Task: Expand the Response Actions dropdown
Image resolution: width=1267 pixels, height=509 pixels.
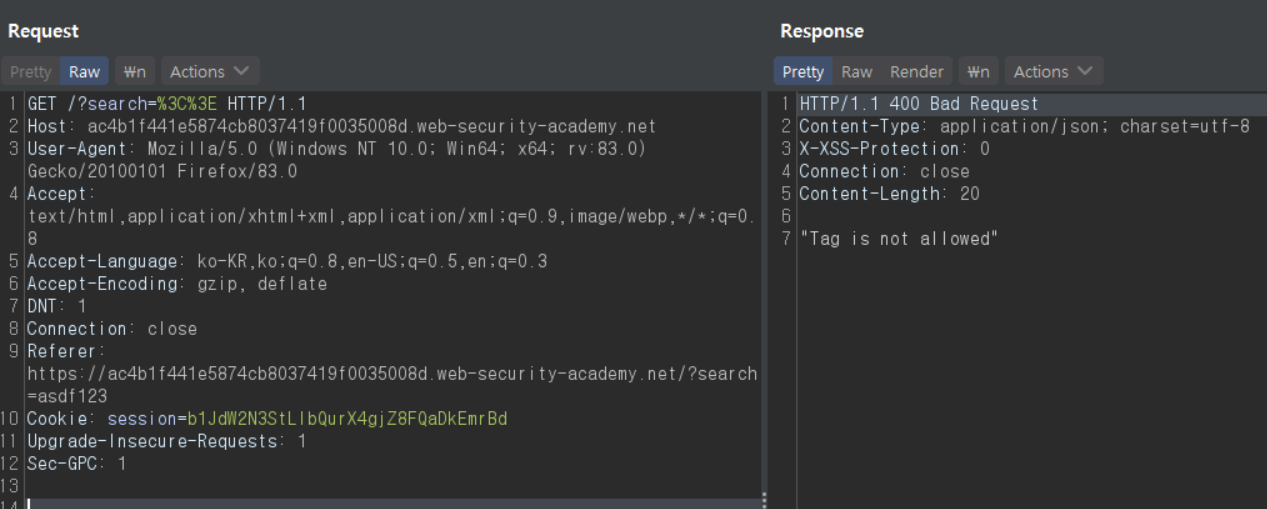Action: [1053, 72]
